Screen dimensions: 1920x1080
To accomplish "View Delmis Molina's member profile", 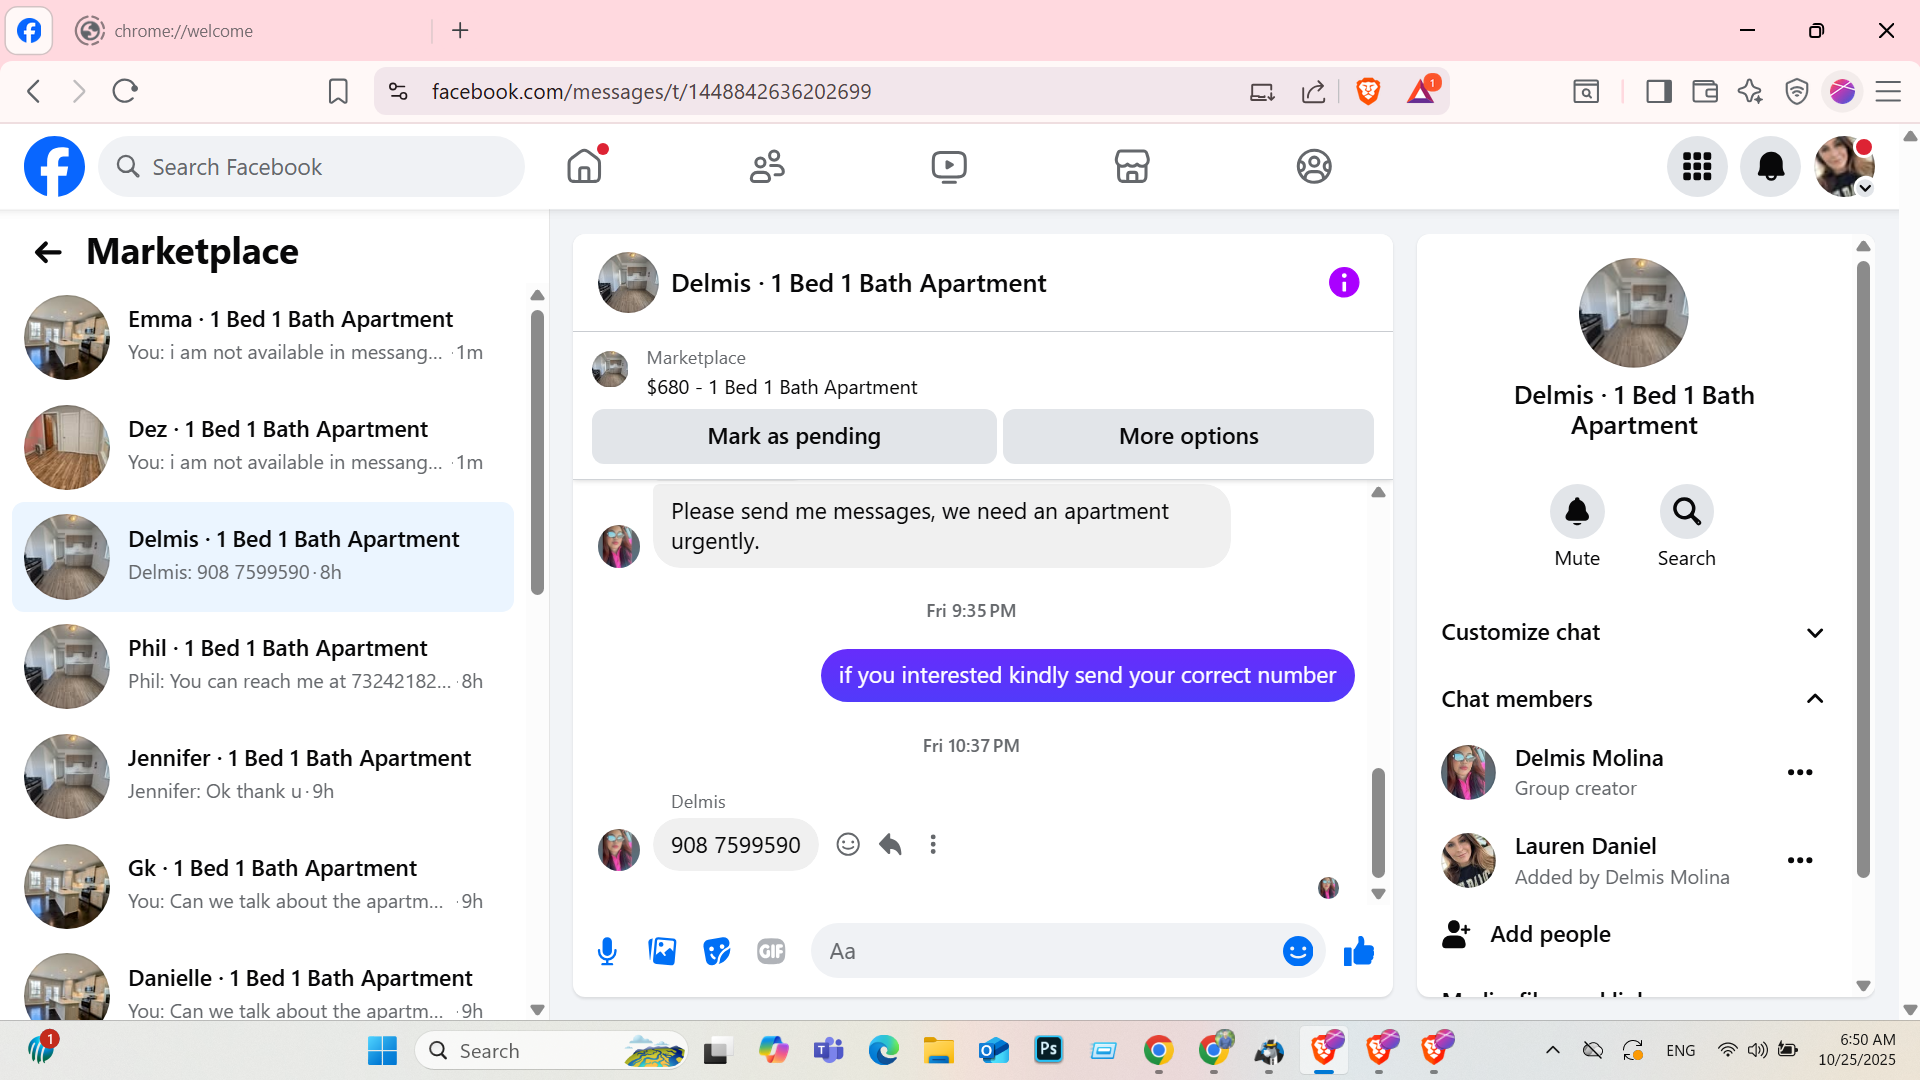I will [1589, 772].
